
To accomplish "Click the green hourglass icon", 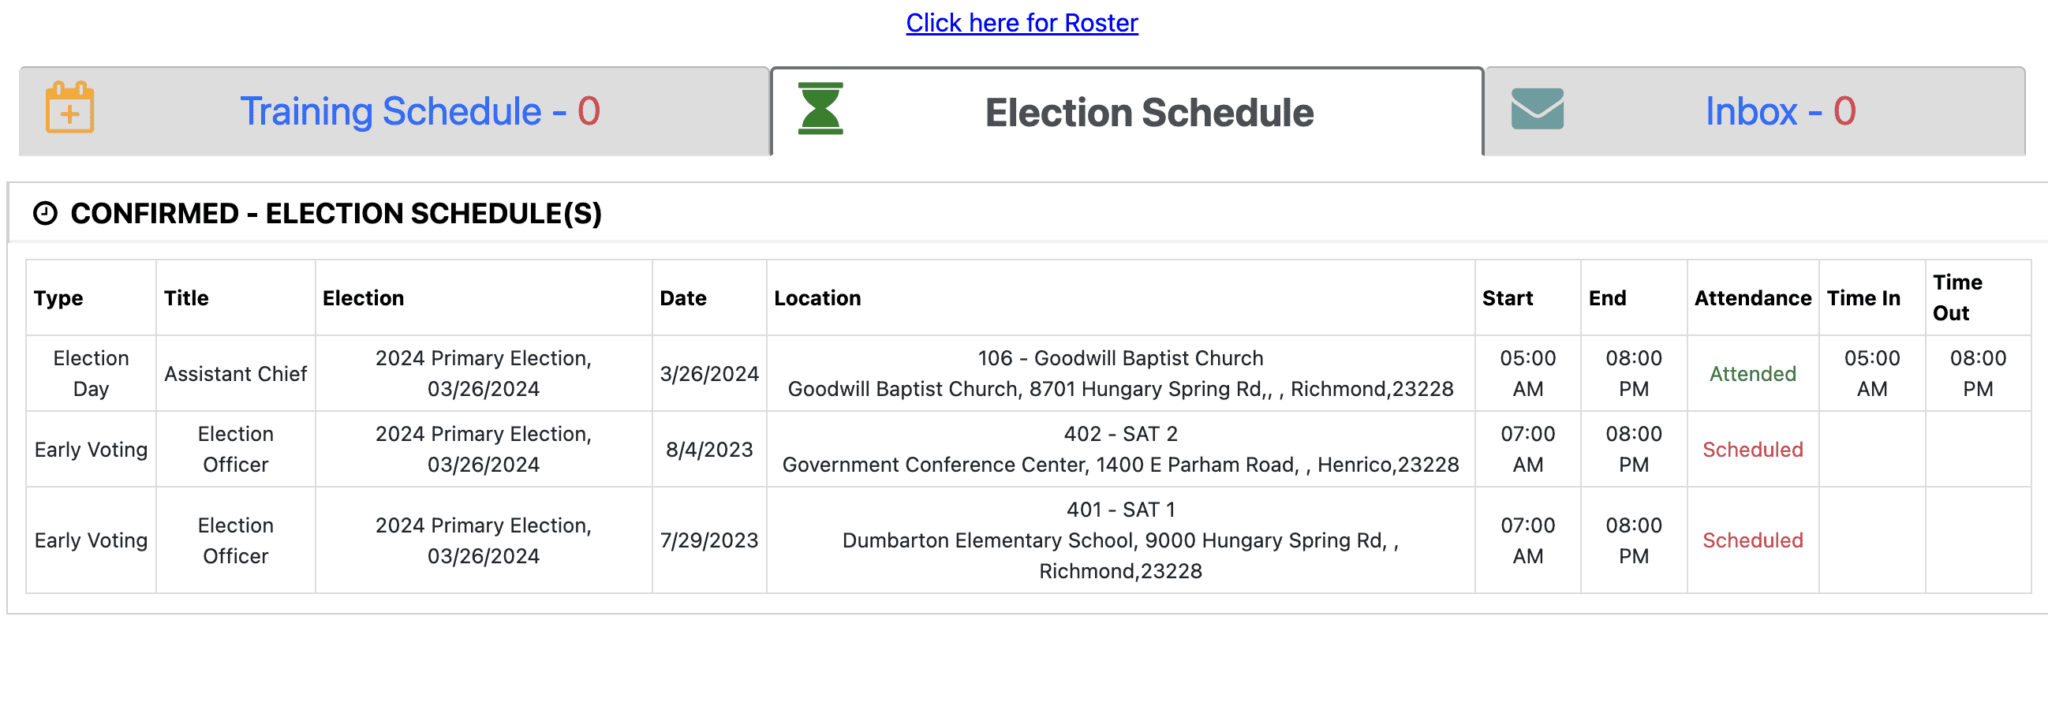I will tap(821, 109).
